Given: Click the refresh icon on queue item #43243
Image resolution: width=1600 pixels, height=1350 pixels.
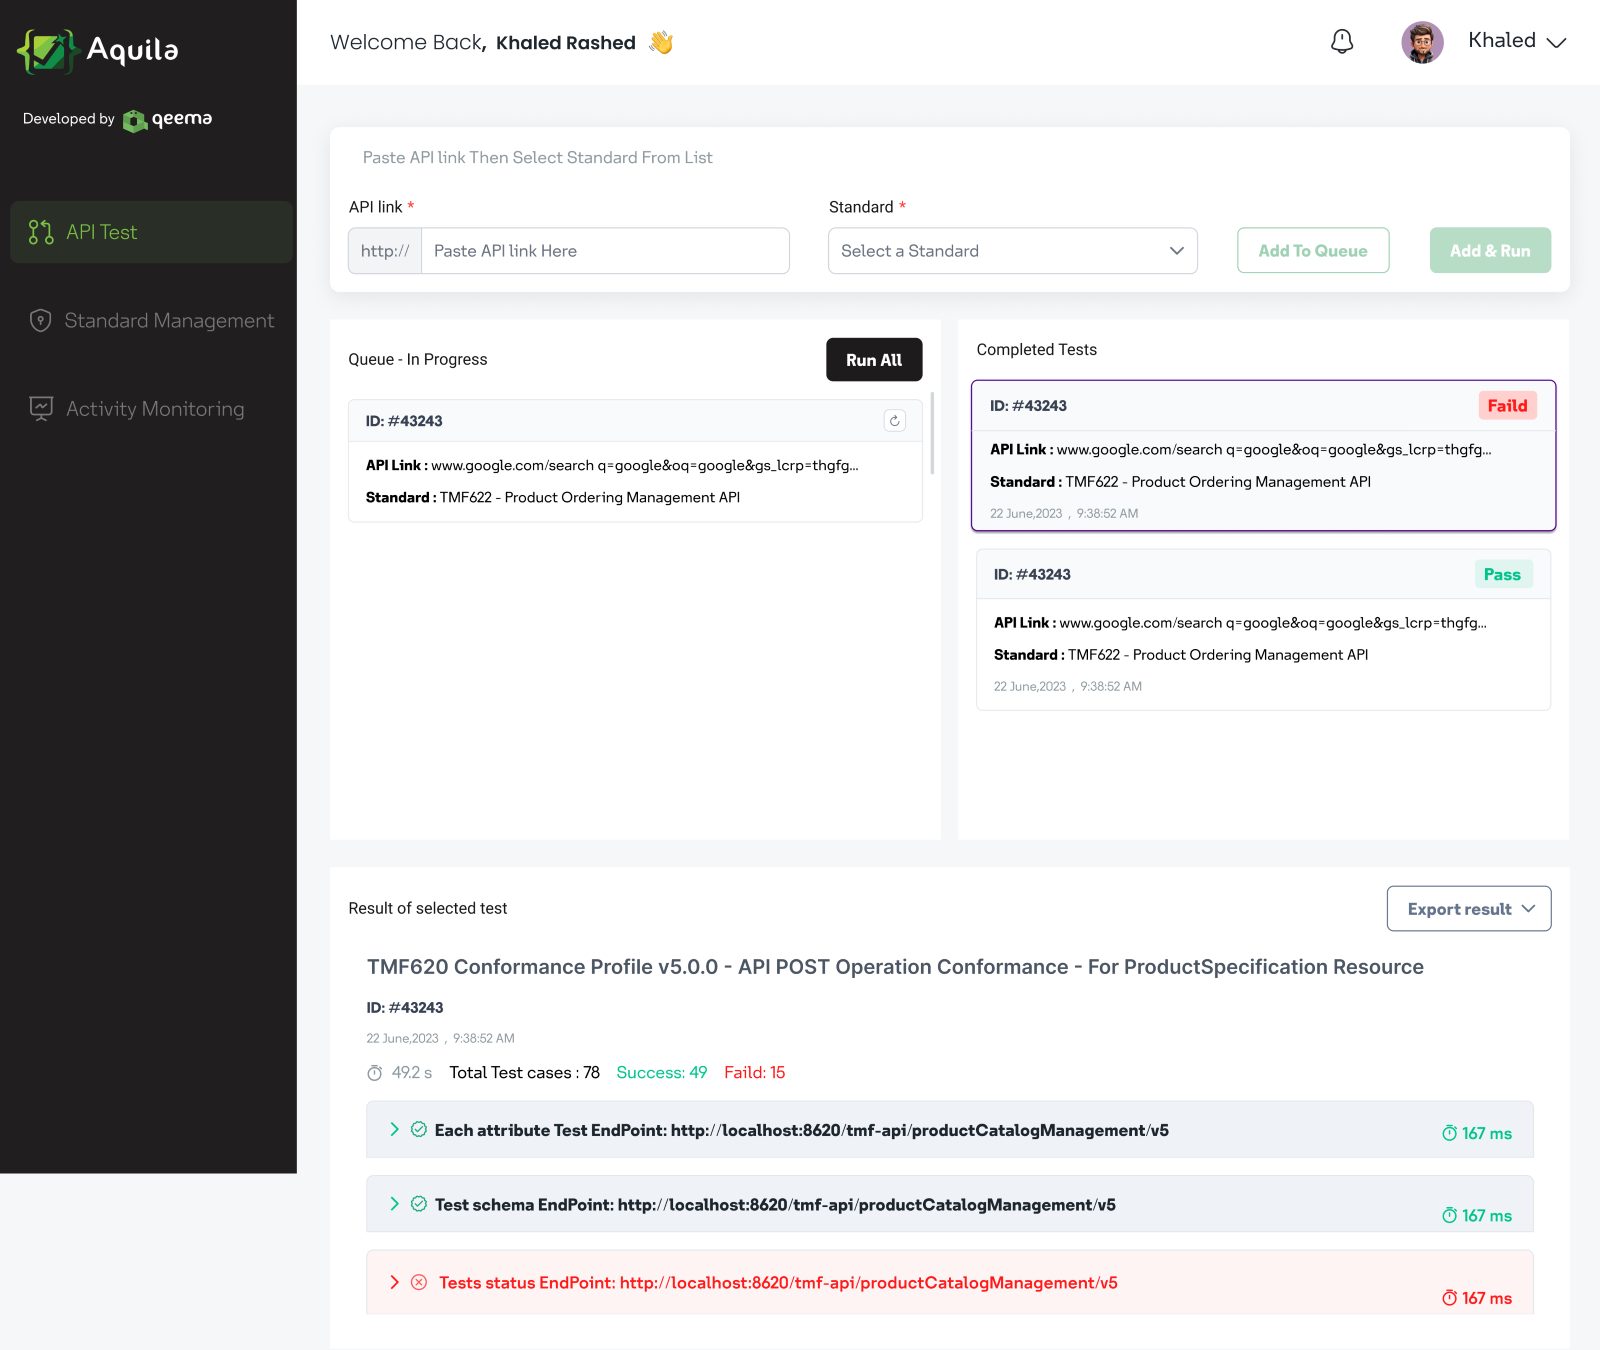Looking at the screenshot, I should click(x=895, y=421).
